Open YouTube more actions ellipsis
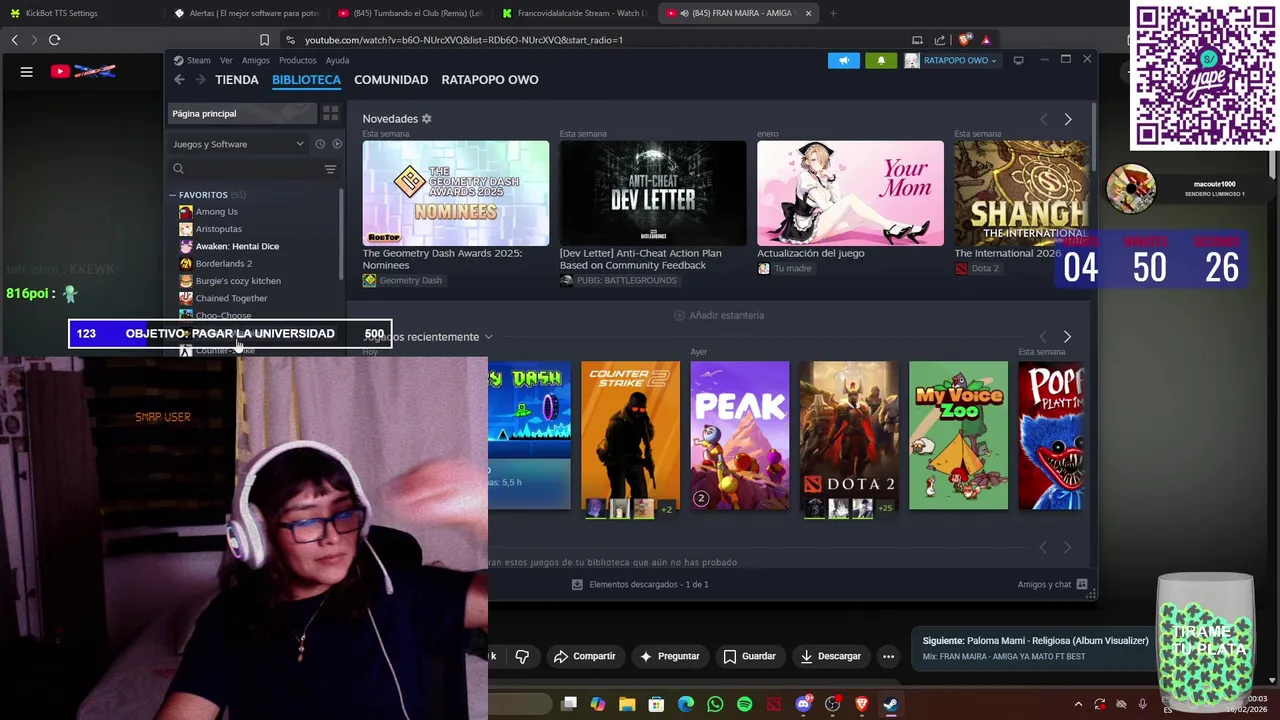The width and height of the screenshot is (1280, 720). [x=888, y=656]
